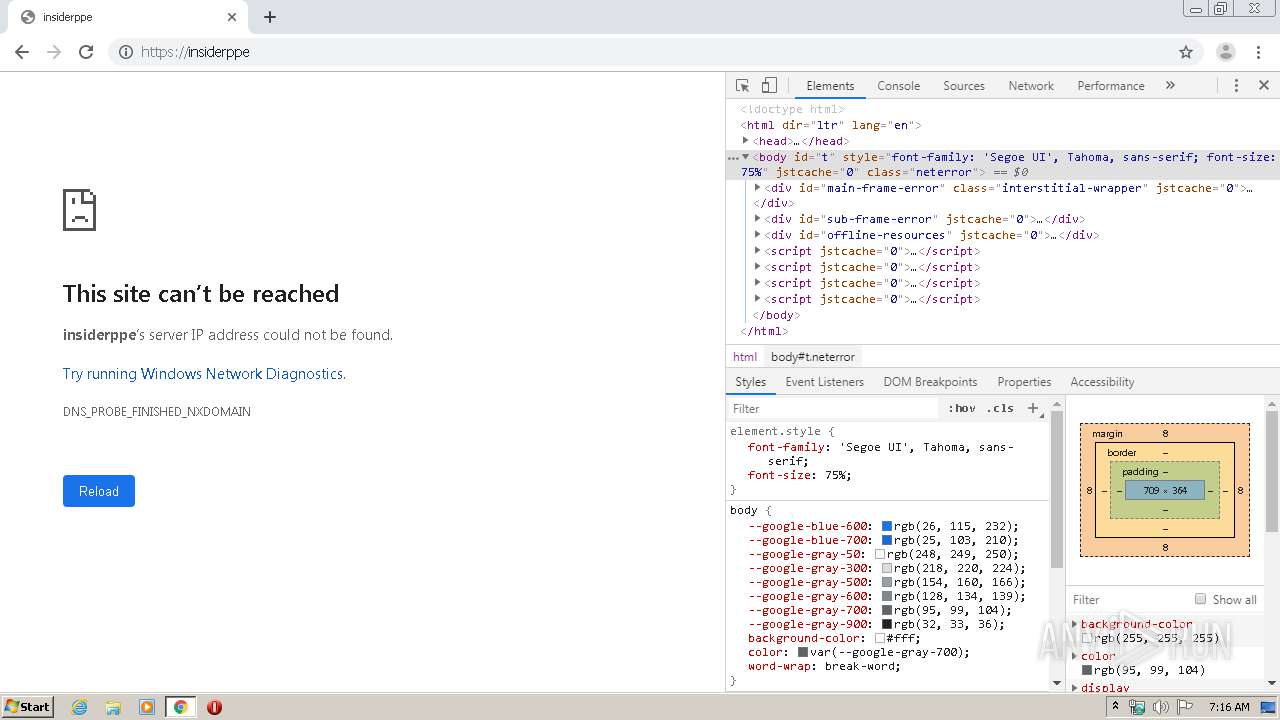1280x720 pixels.
Task: Open the Network tab
Action: [x=1031, y=86]
